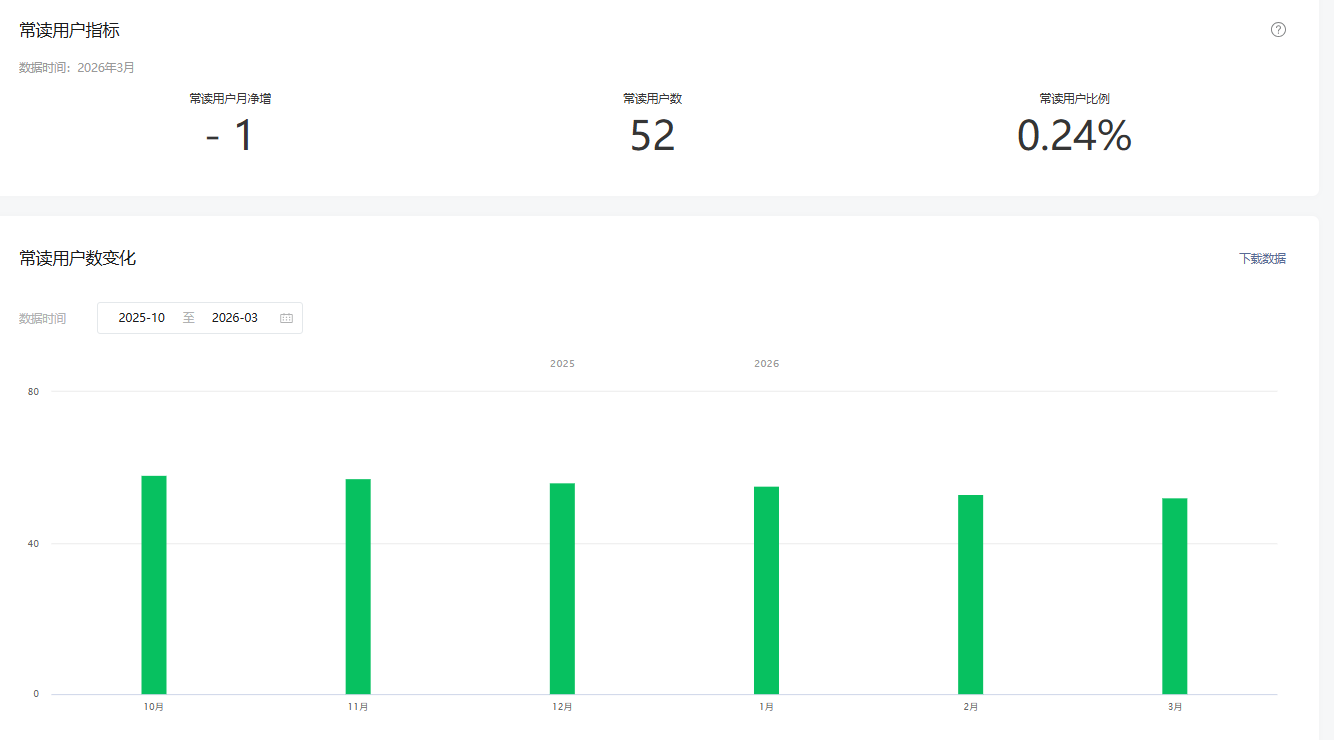
Task: Open the calendar icon in date range picker
Action: point(286,318)
